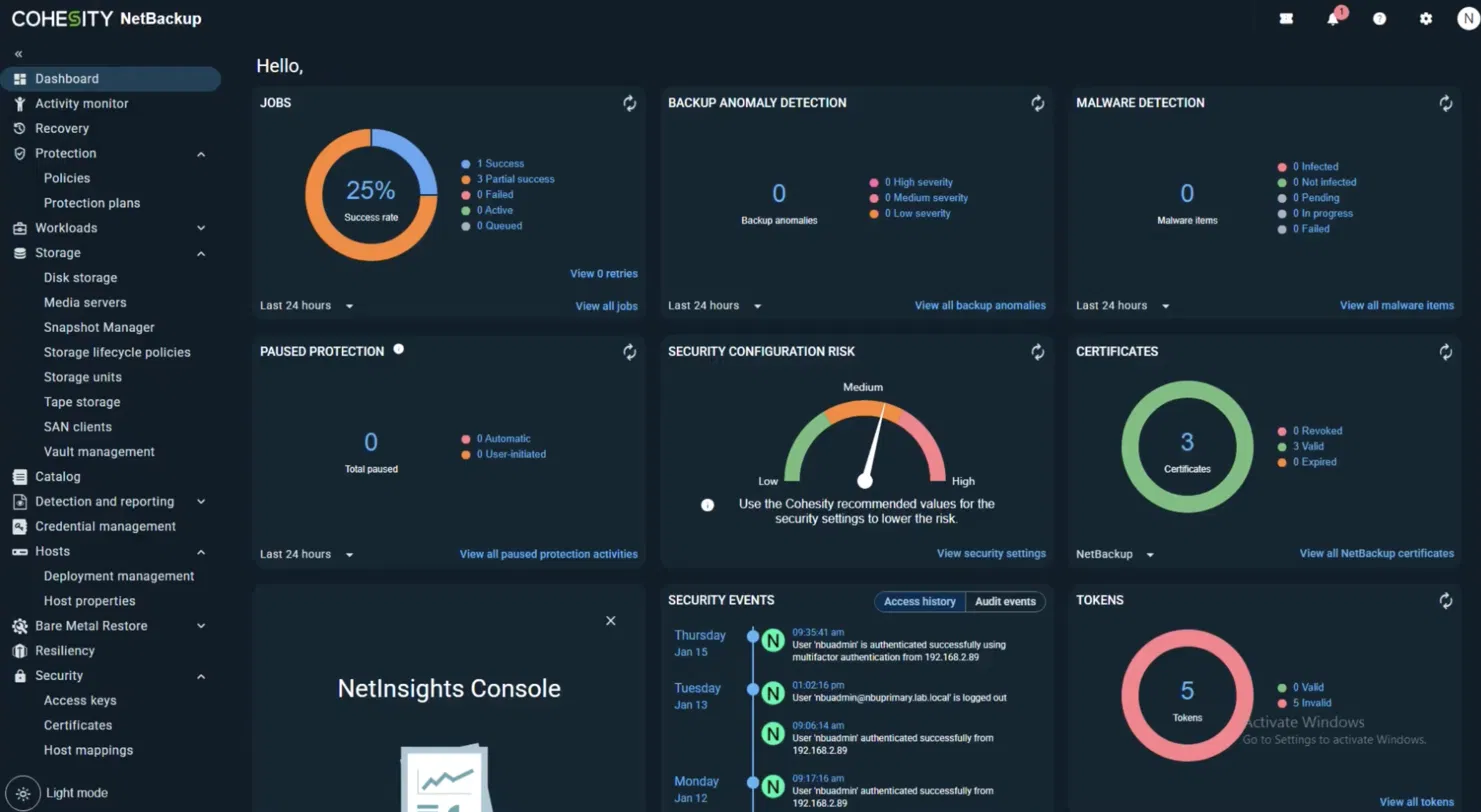Refresh the Malware Detection widget
The image size is (1481, 812).
pyautogui.click(x=1446, y=103)
